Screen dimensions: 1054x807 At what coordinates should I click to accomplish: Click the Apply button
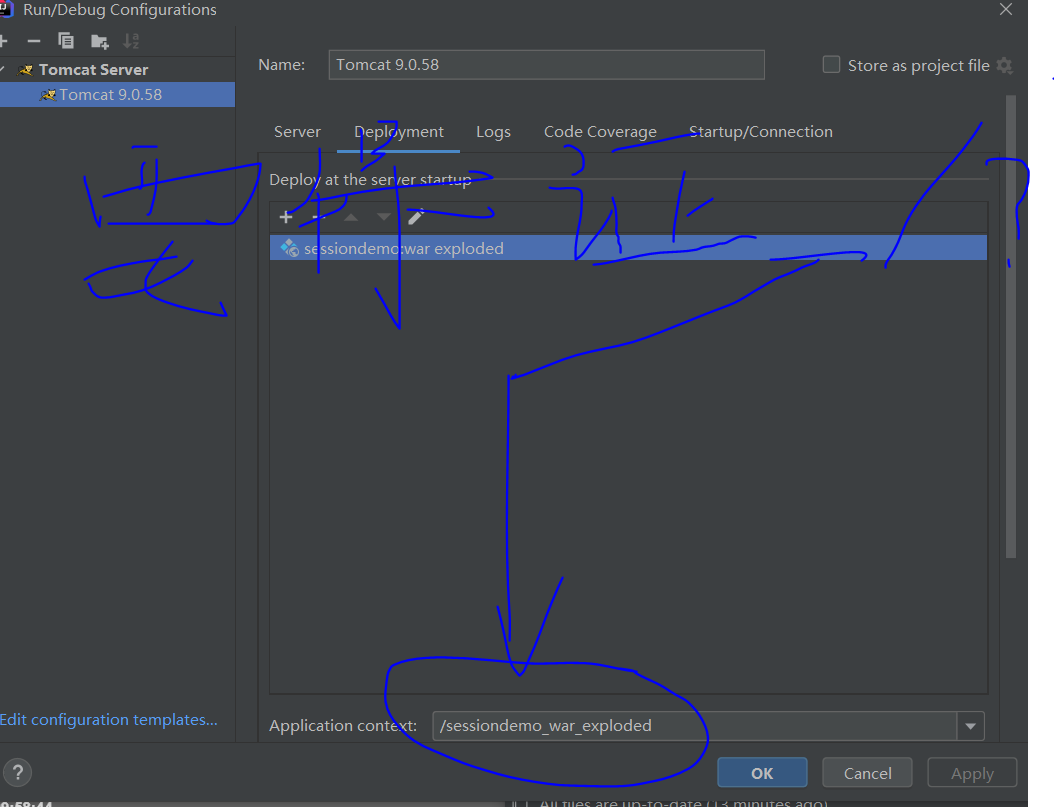pos(972,773)
